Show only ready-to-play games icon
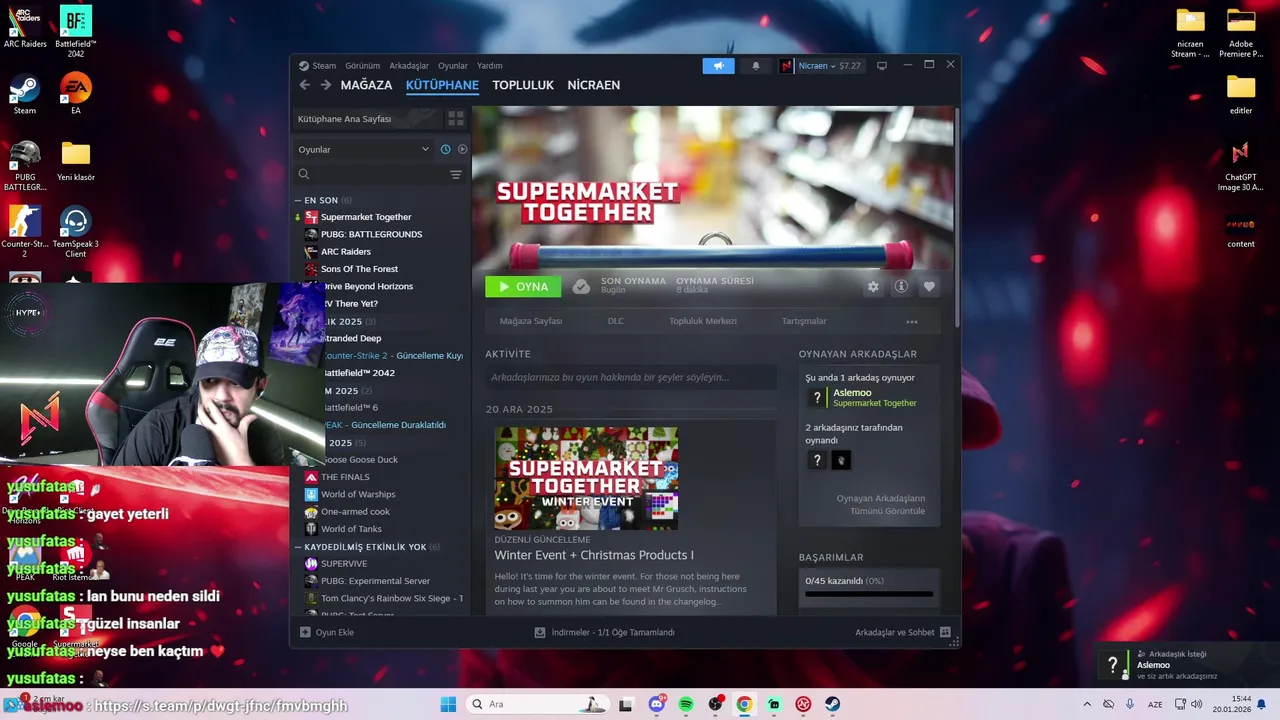 pos(462,149)
